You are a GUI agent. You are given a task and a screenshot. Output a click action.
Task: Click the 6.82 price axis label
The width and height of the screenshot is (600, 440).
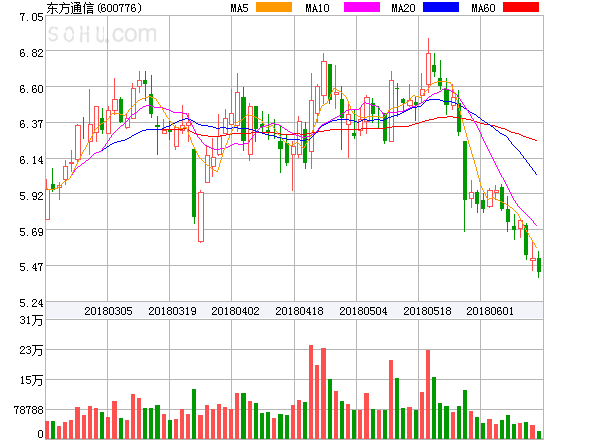31,53
